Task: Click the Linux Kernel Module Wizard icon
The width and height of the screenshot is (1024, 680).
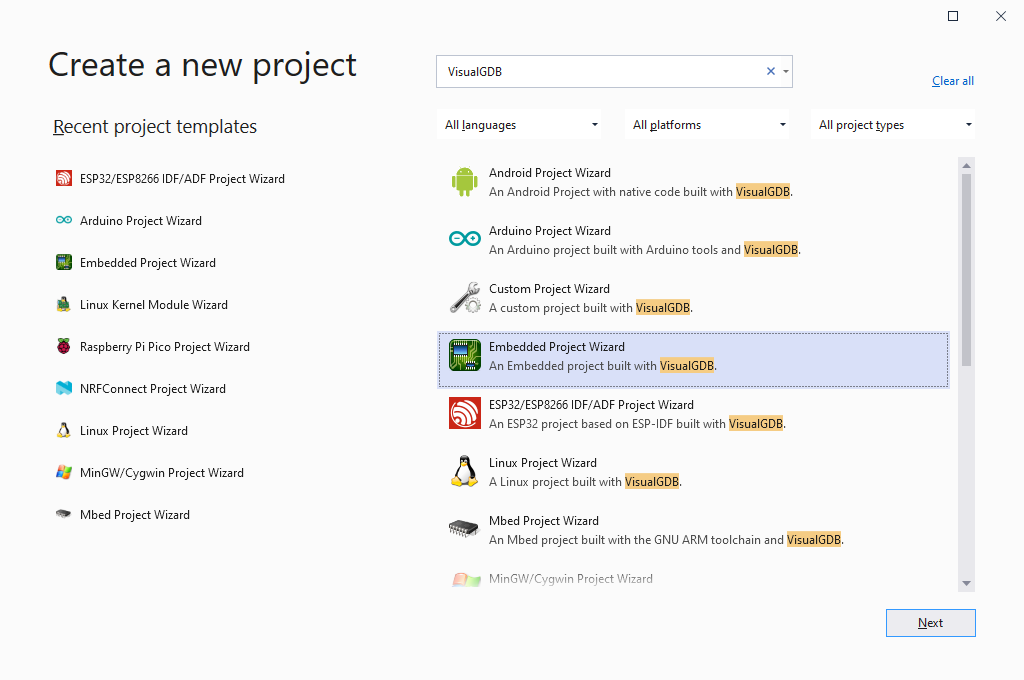Action: [x=63, y=304]
